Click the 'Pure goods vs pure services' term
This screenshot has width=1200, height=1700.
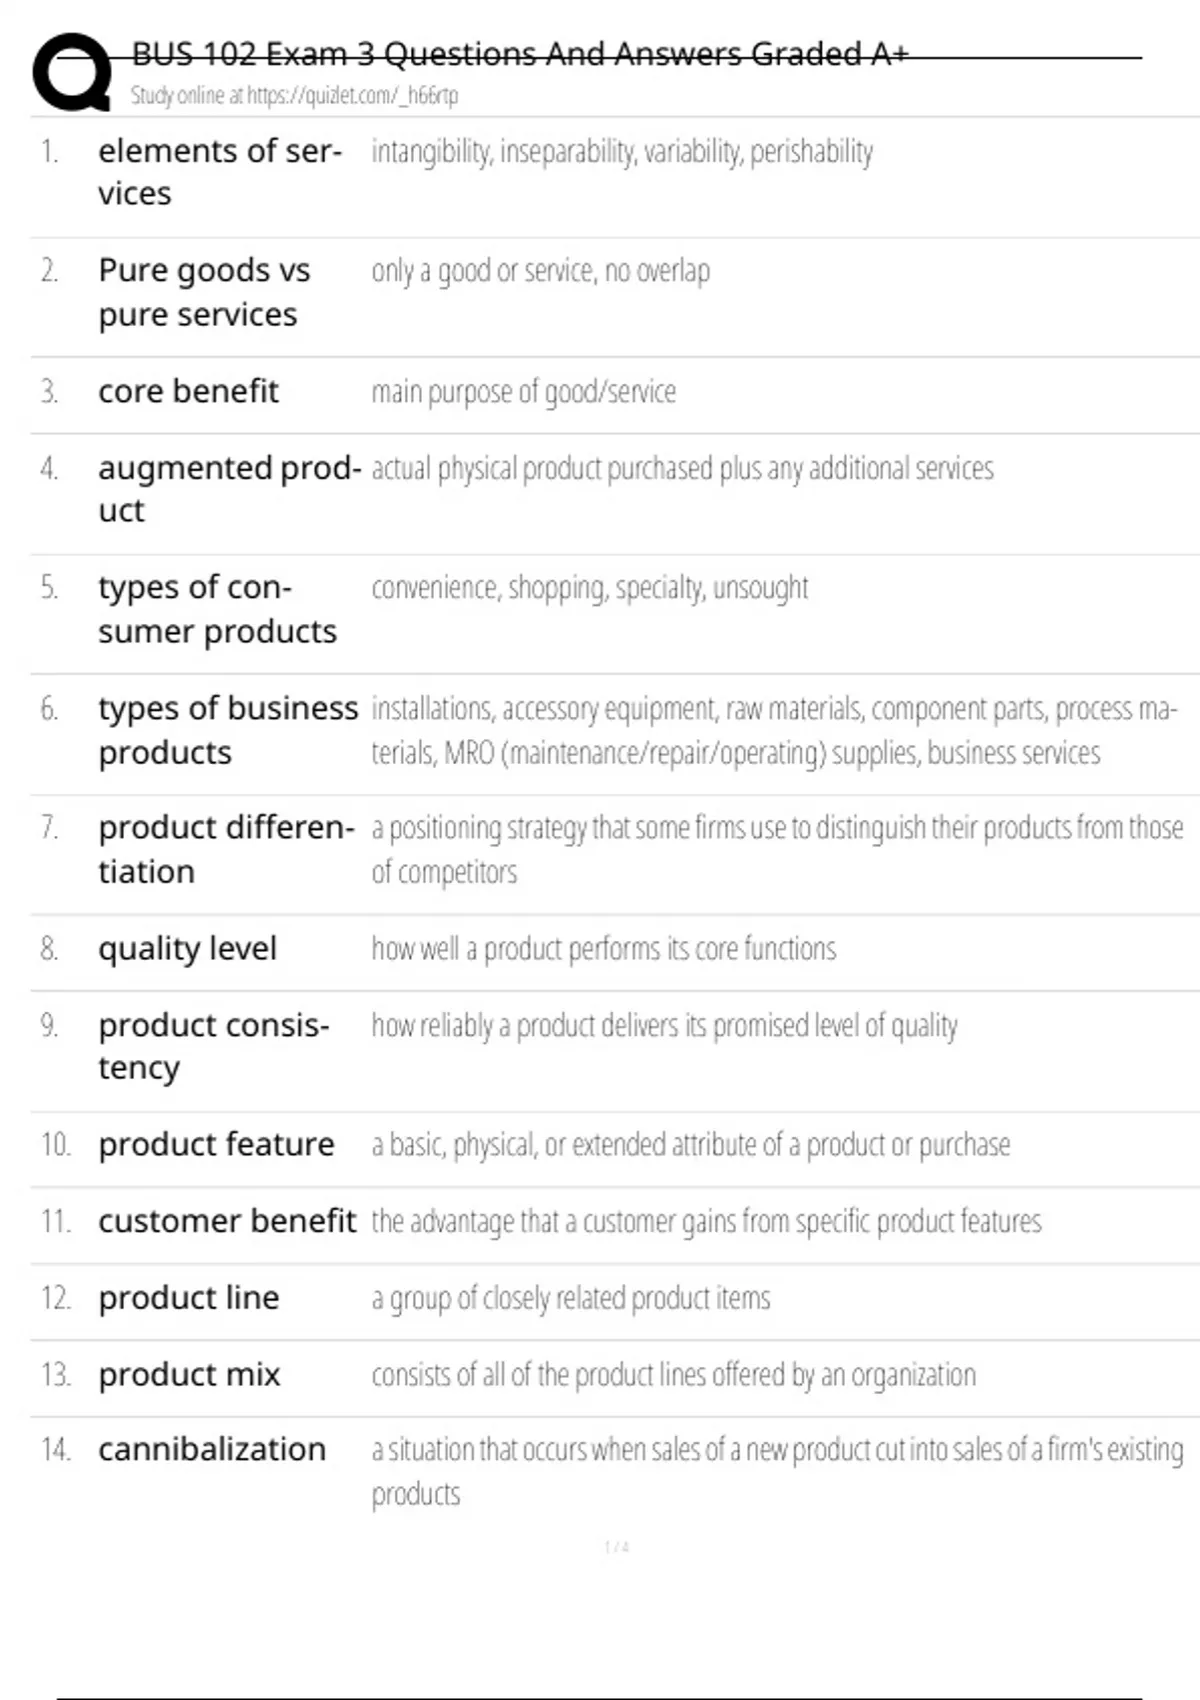pyautogui.click(x=204, y=292)
